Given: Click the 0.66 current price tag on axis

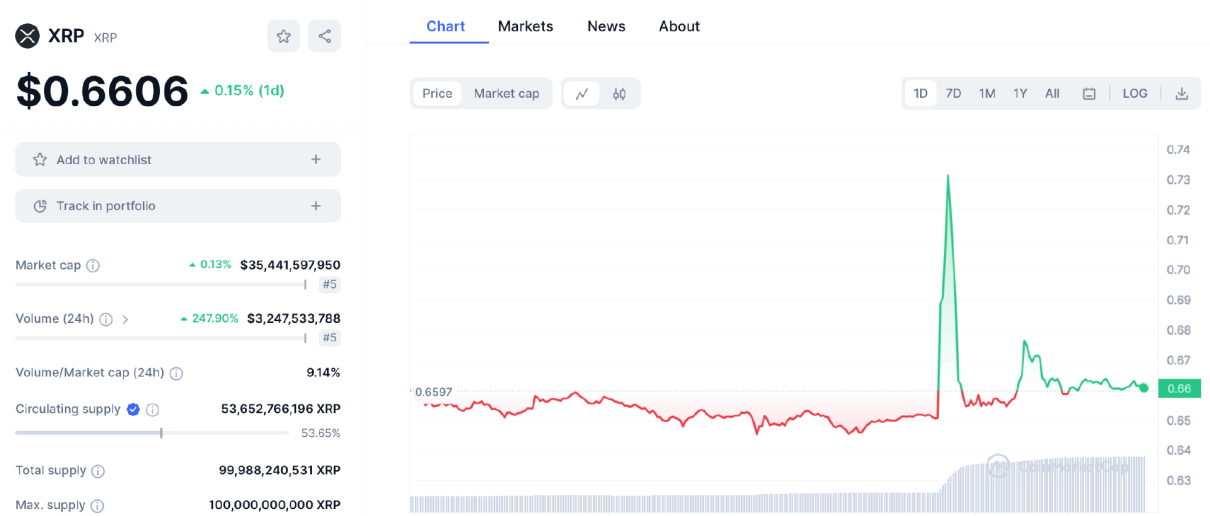Looking at the screenshot, I should pyautogui.click(x=1179, y=389).
